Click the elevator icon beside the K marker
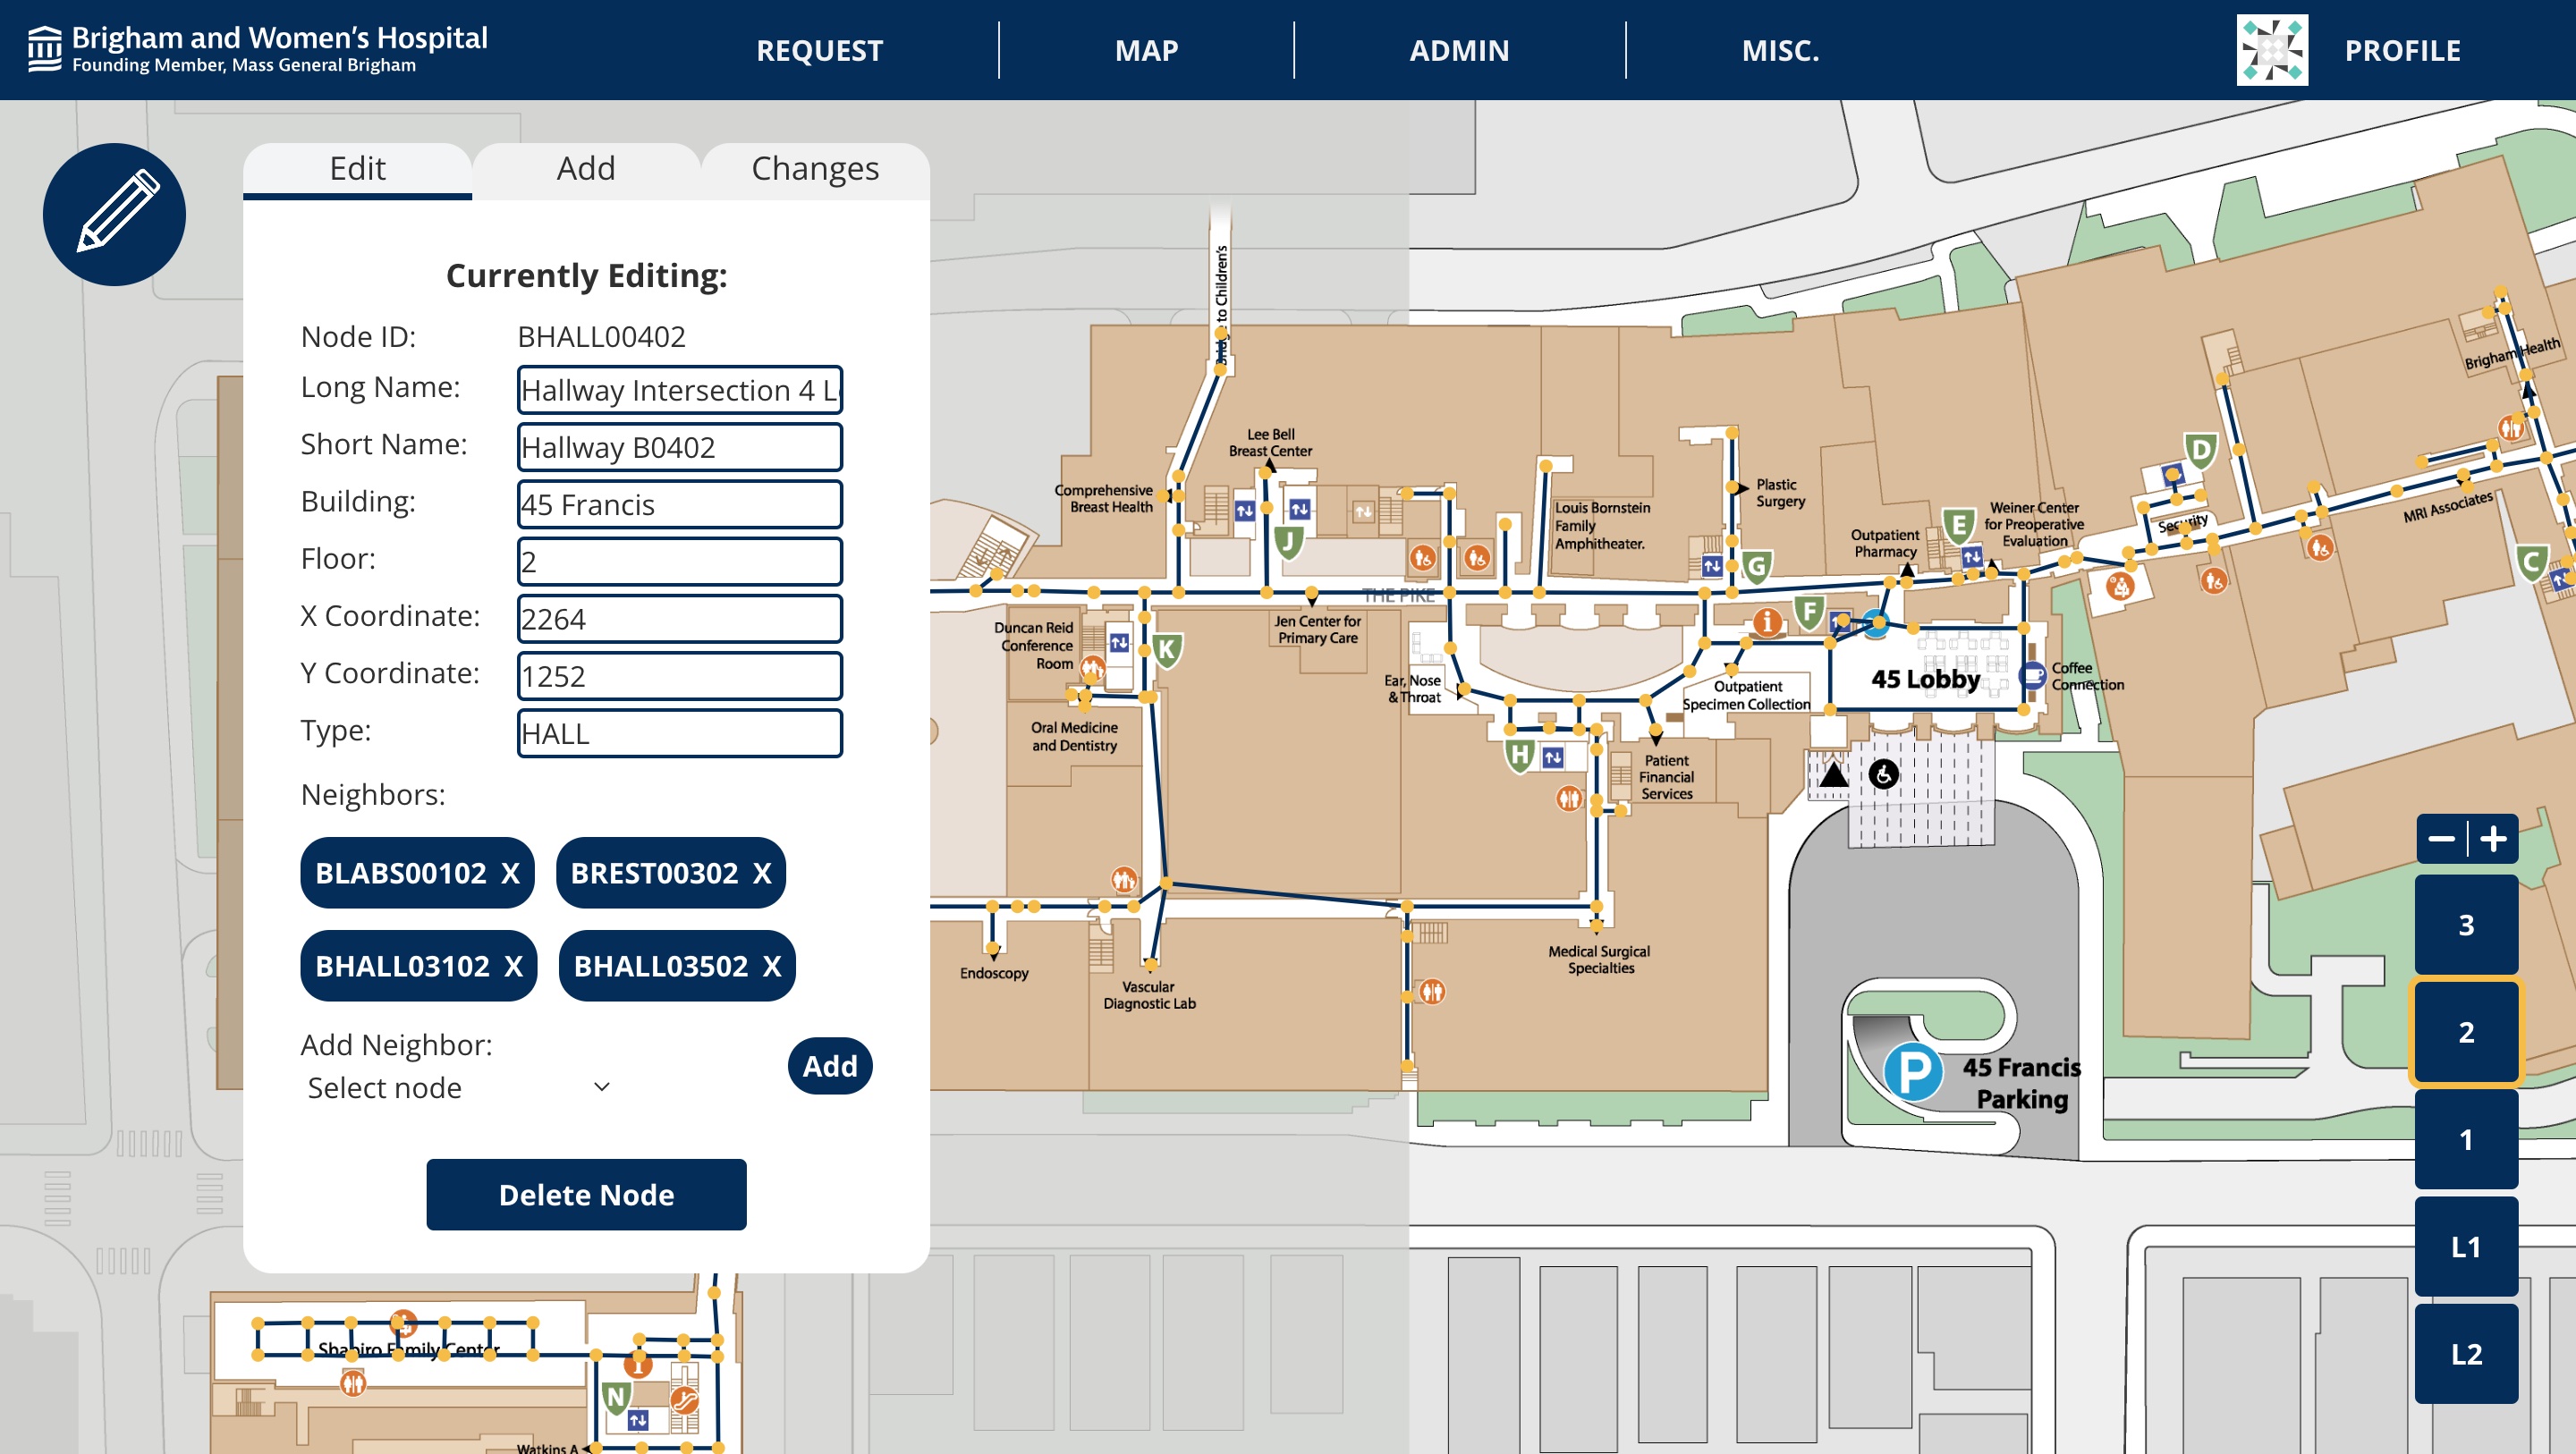The image size is (2576, 1454). pyautogui.click(x=1119, y=645)
